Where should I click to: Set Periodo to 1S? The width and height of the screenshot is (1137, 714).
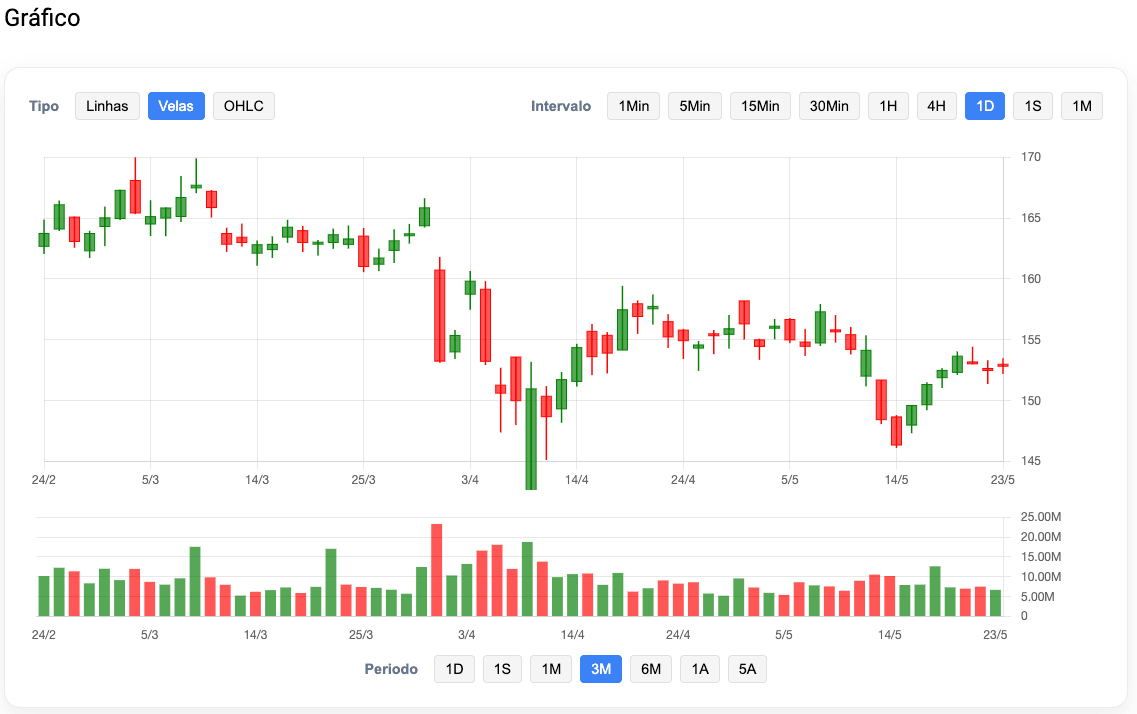[x=503, y=669]
